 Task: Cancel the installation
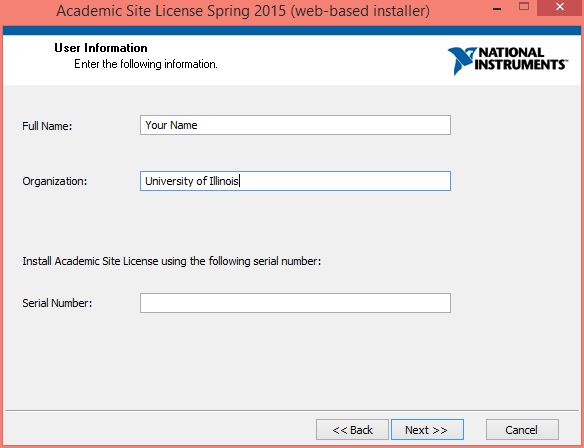click(x=522, y=430)
